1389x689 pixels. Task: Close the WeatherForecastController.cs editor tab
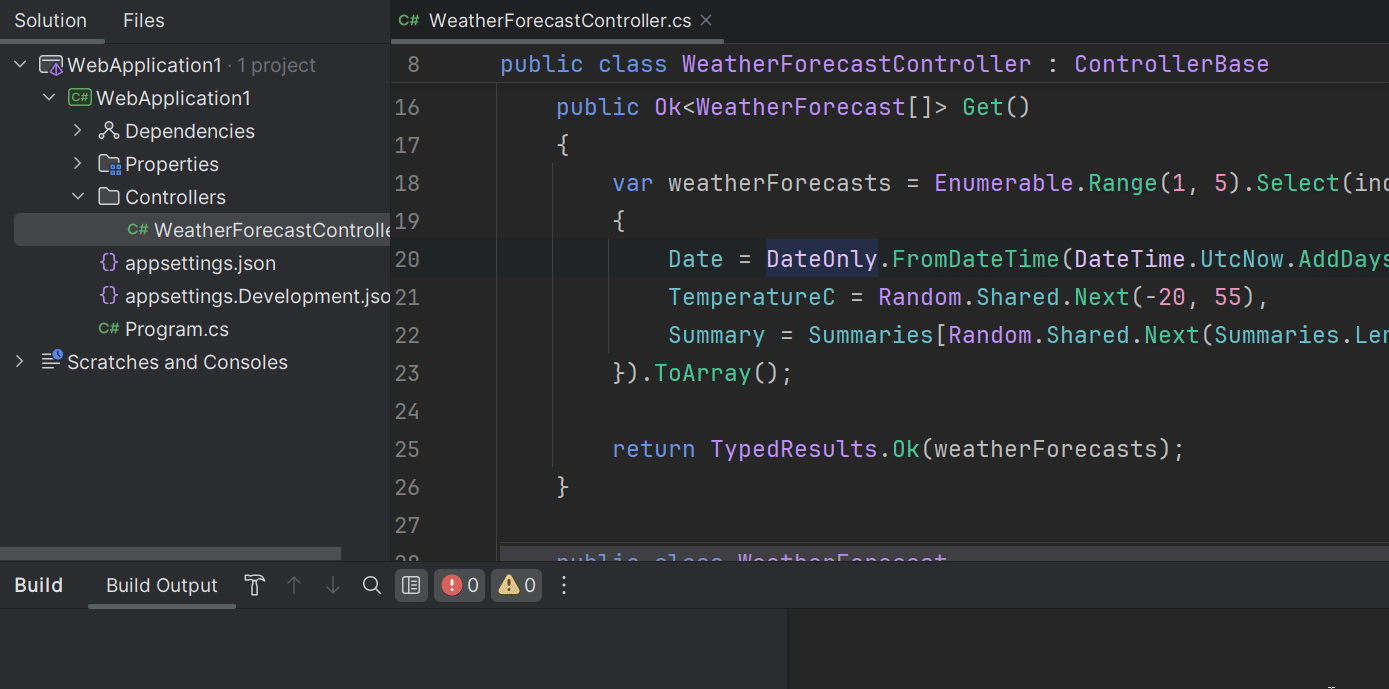(705, 20)
